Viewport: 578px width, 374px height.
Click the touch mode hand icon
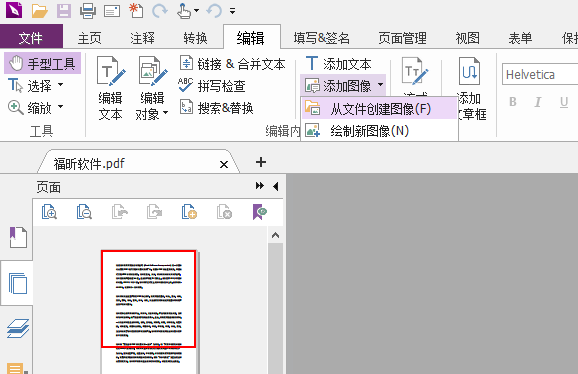(184, 11)
